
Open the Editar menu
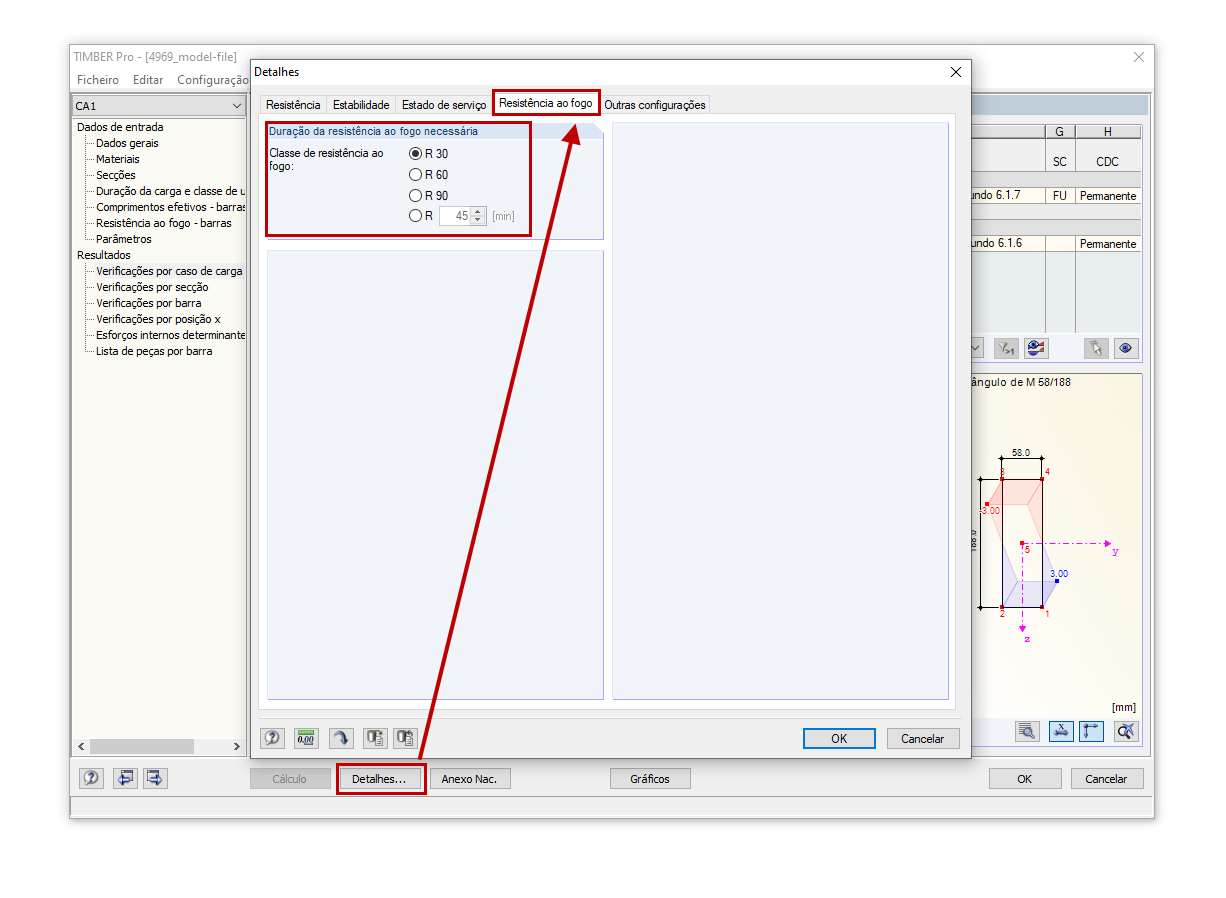pyautogui.click(x=148, y=80)
